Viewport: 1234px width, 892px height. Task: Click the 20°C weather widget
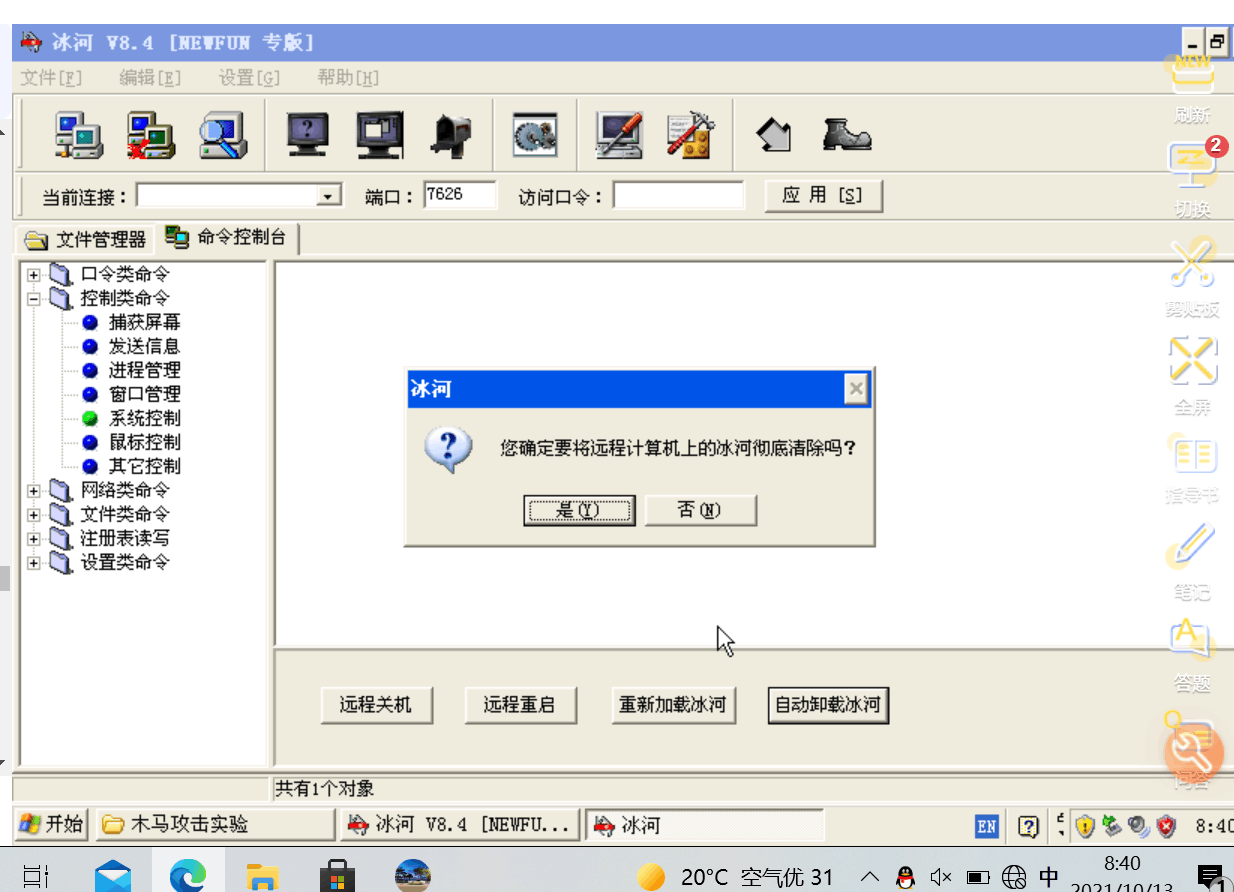point(735,877)
